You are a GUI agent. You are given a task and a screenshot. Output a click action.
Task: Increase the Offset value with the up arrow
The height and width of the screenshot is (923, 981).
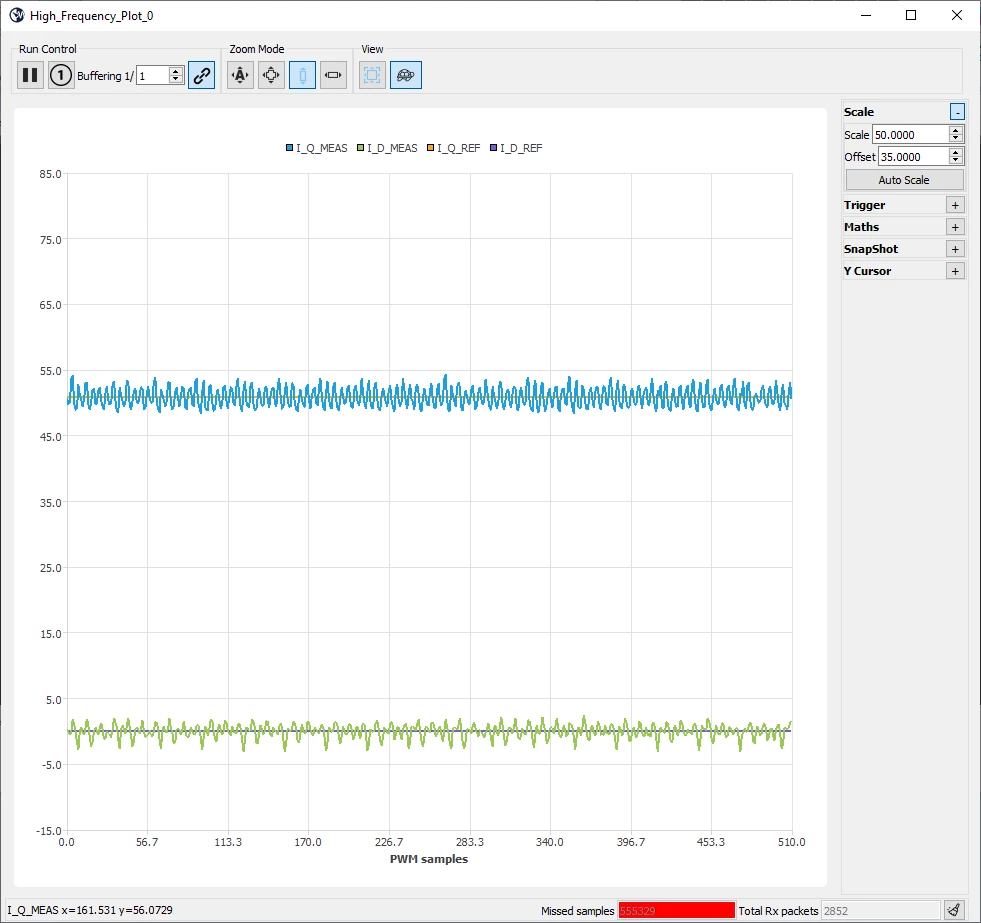955,152
